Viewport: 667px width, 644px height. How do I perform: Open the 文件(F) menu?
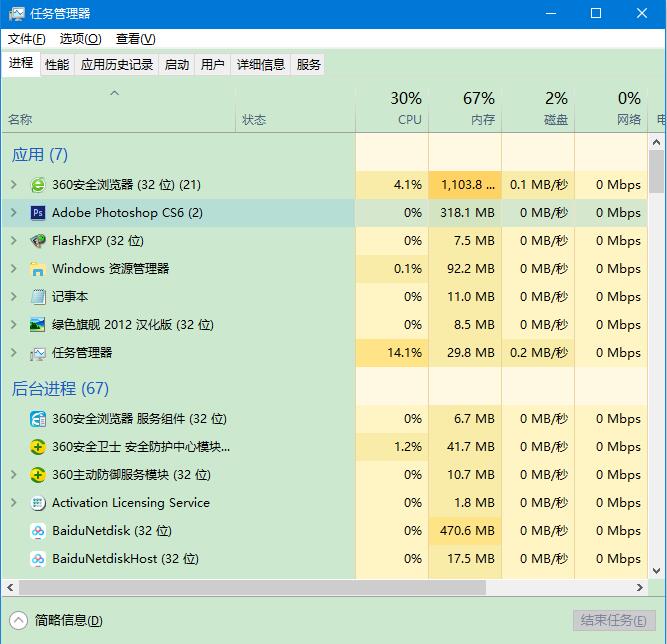(x=26, y=39)
